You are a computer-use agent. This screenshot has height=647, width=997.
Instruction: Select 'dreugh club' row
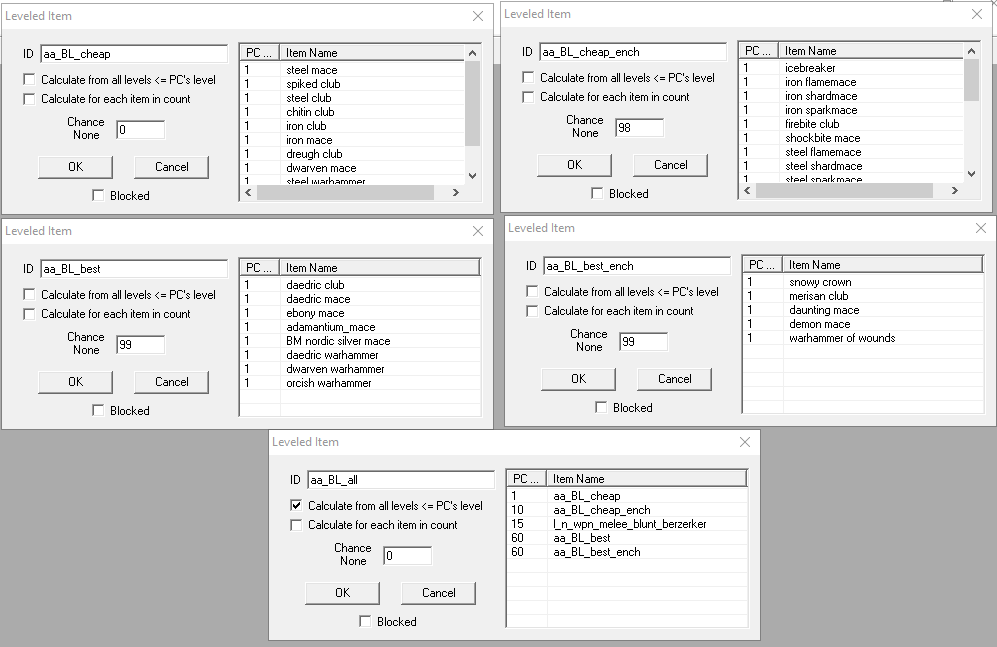click(353, 154)
